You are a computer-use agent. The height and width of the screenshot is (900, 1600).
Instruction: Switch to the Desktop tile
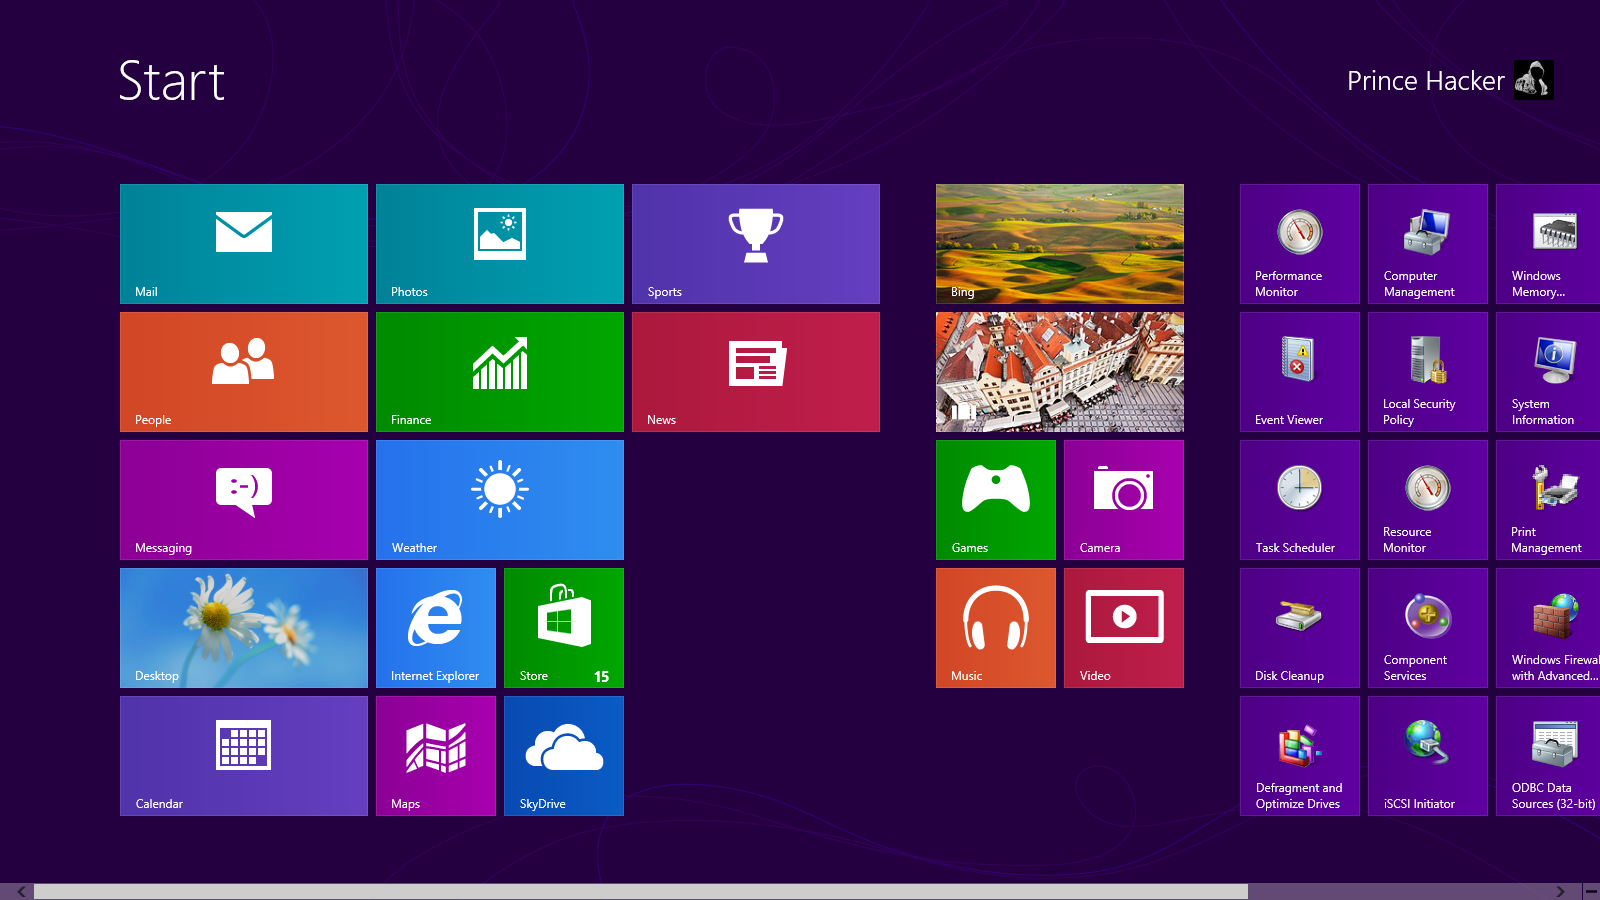click(244, 628)
